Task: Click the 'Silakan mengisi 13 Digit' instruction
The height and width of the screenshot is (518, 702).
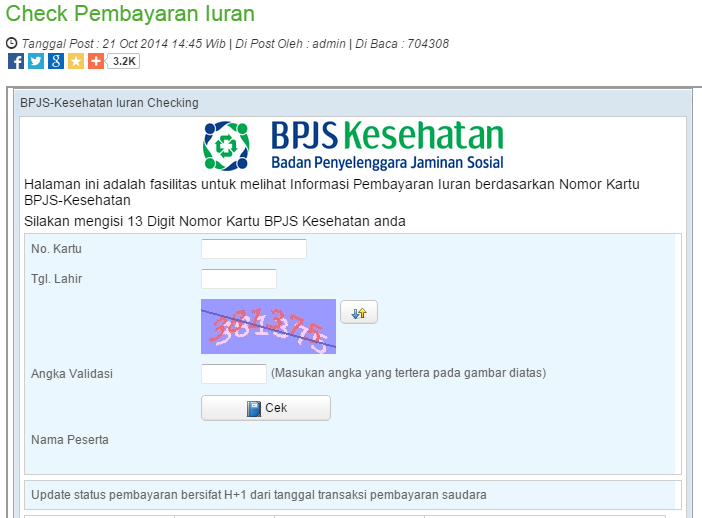Action: tap(215, 221)
